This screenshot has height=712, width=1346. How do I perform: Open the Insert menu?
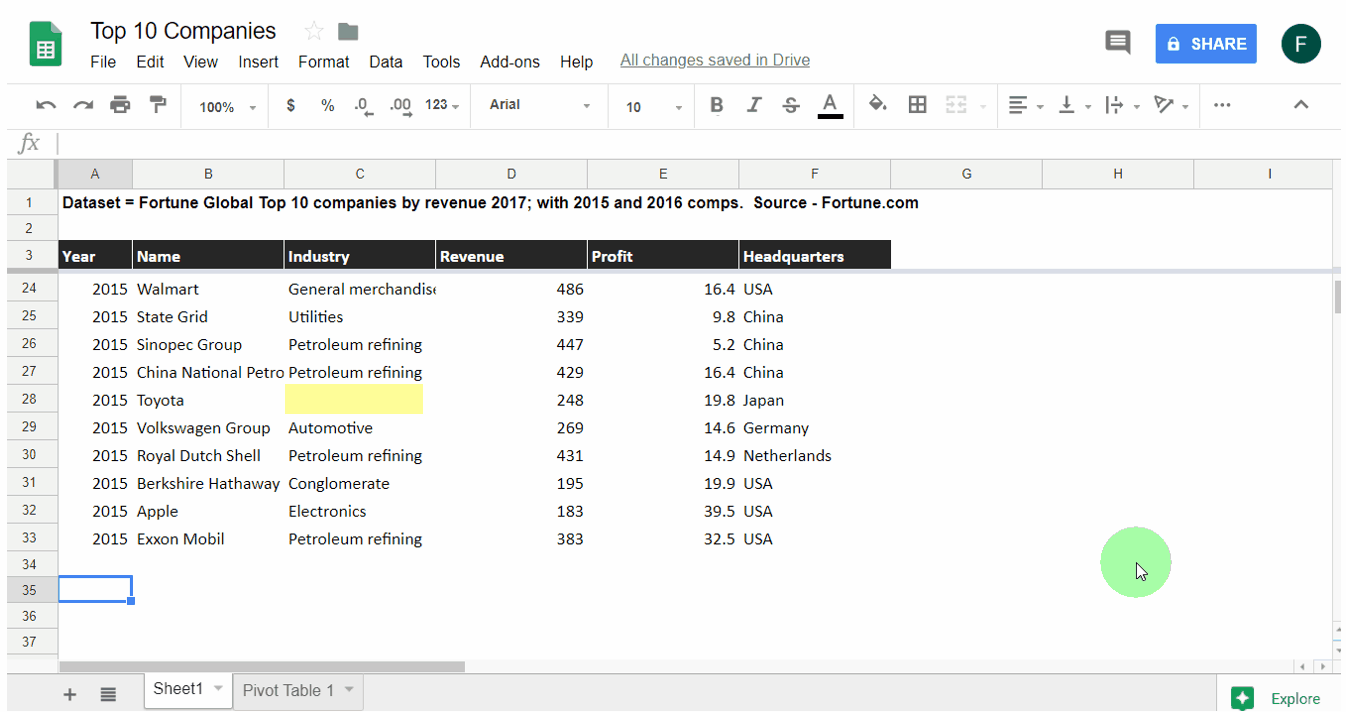point(258,62)
